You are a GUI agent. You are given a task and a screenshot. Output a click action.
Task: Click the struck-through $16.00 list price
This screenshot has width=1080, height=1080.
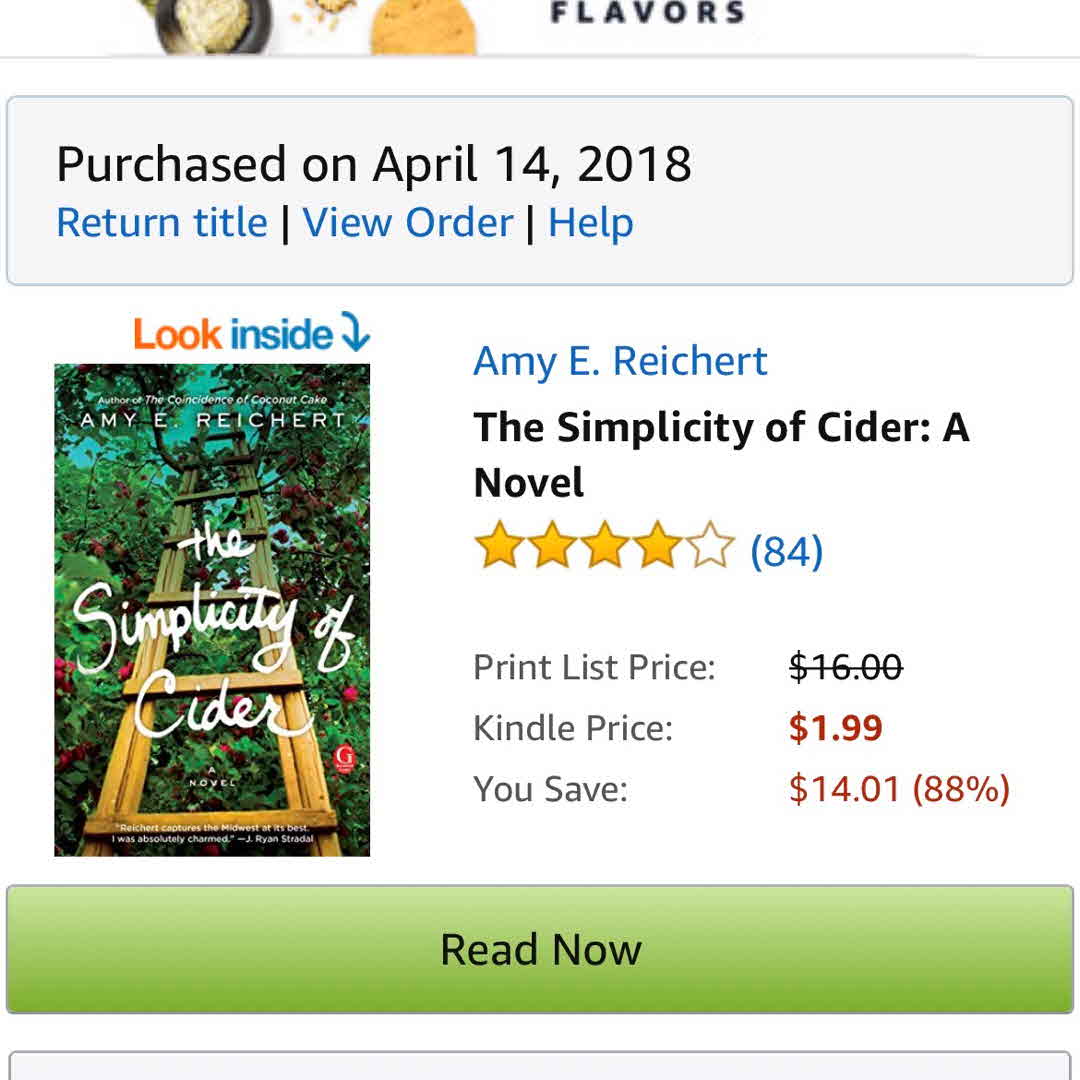point(845,666)
